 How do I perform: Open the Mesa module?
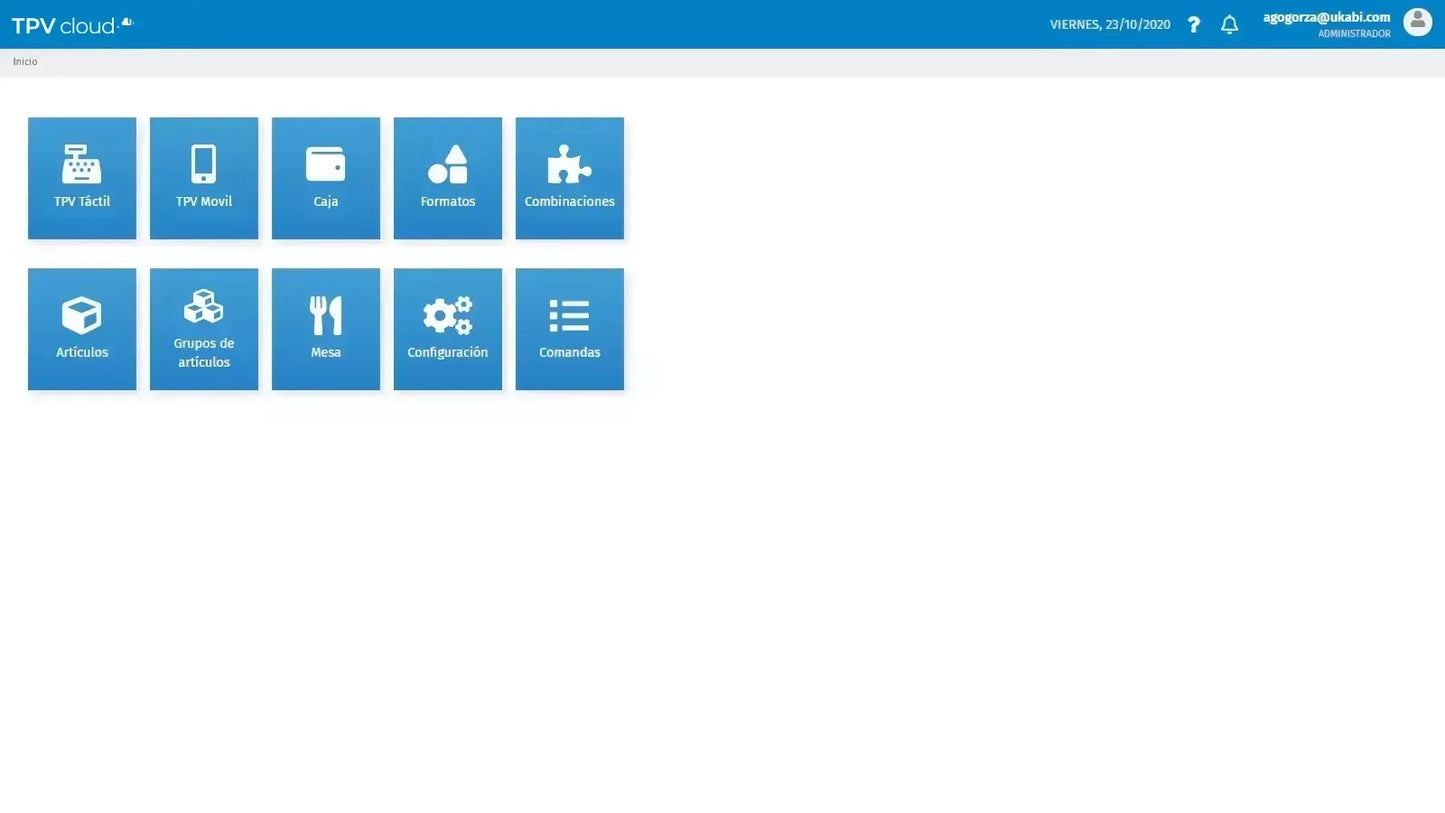pyautogui.click(x=325, y=329)
